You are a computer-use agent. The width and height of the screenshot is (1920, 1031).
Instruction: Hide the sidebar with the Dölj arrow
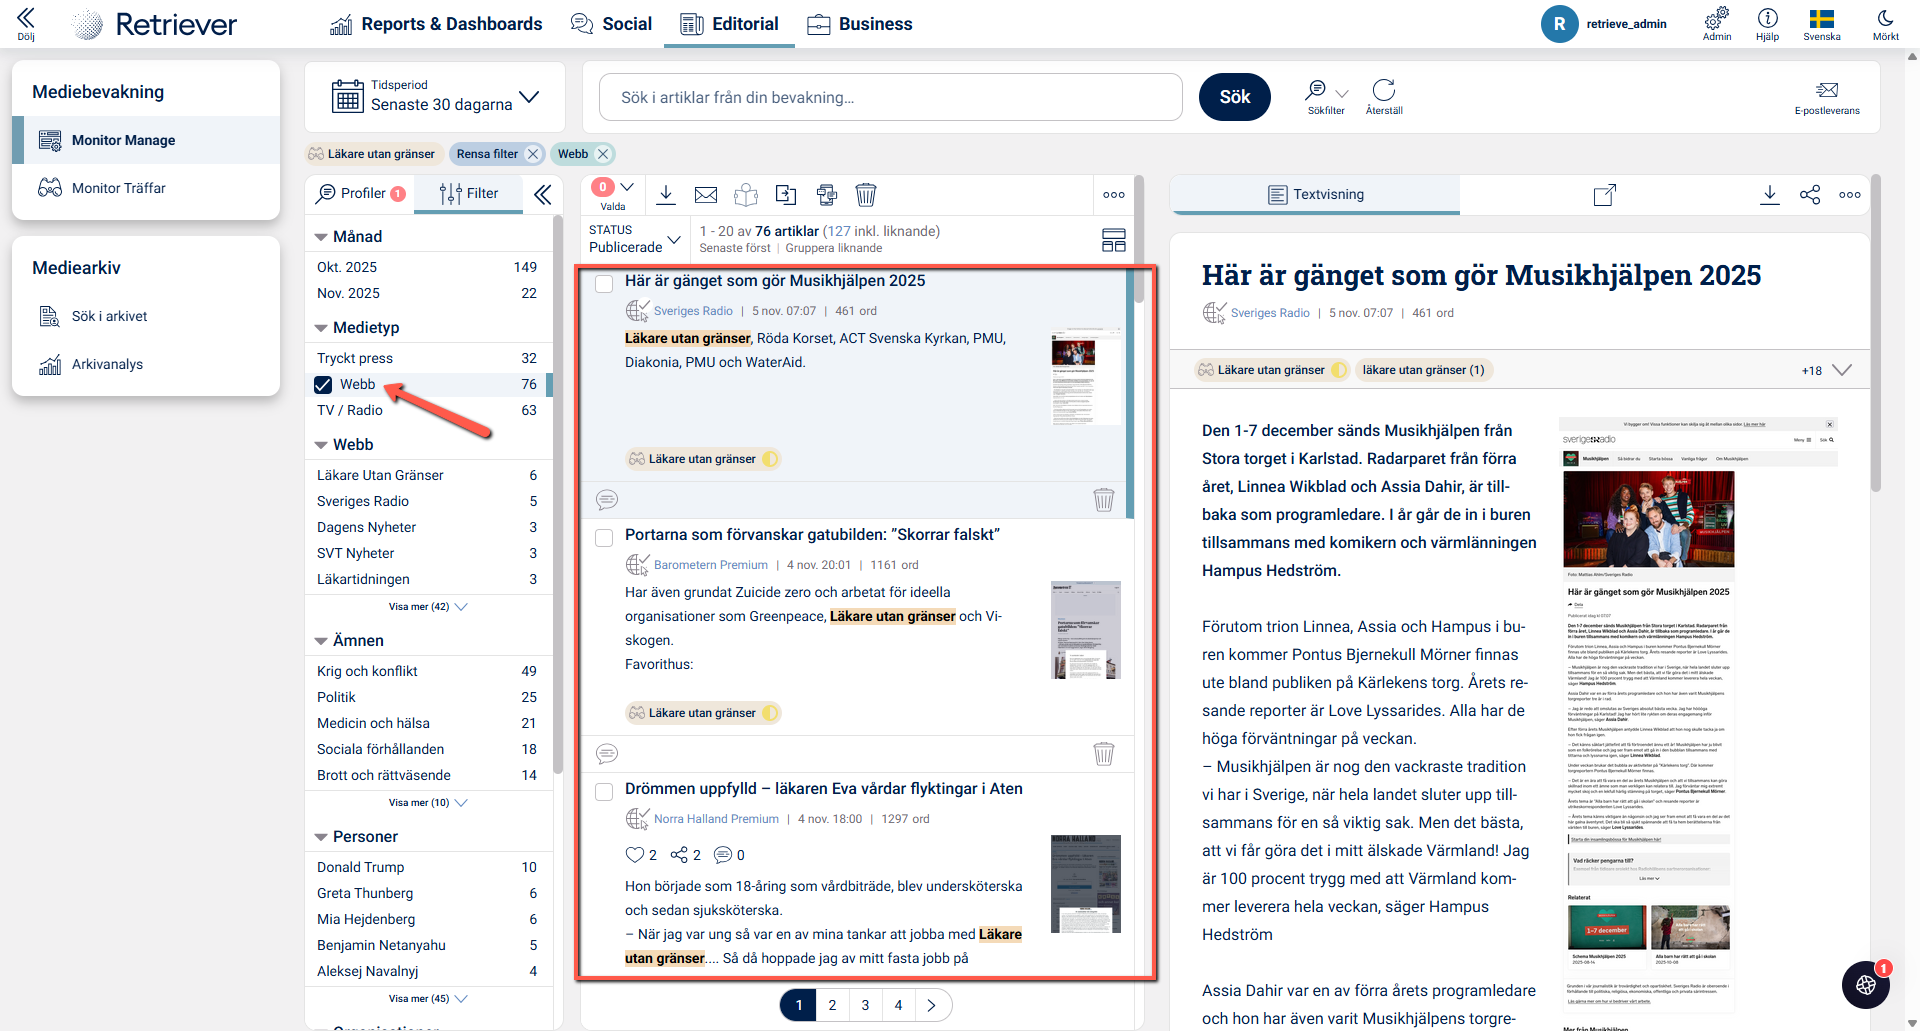[x=26, y=23]
